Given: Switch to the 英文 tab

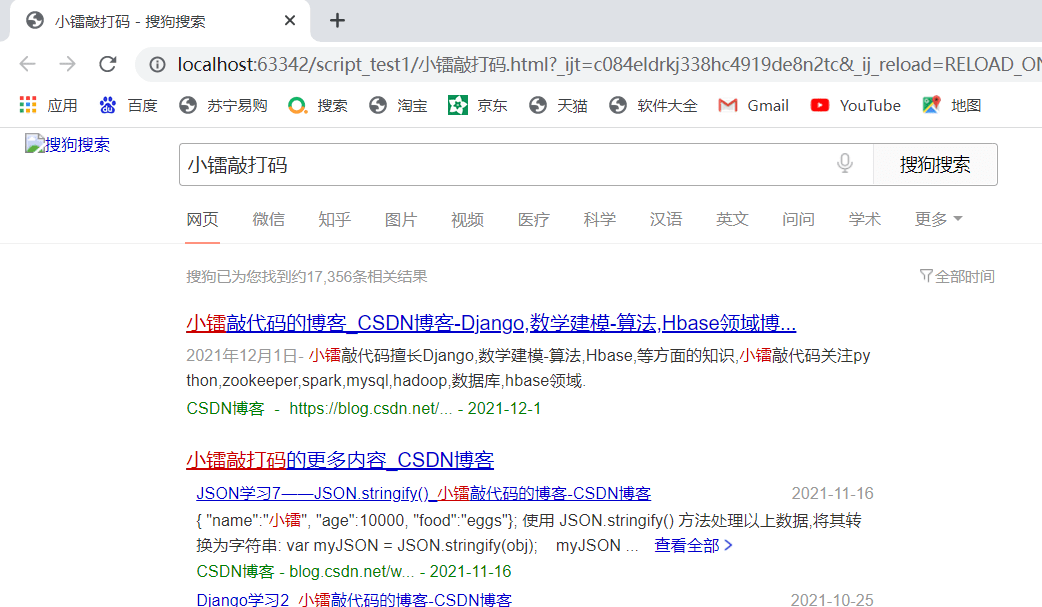Looking at the screenshot, I should (732, 219).
